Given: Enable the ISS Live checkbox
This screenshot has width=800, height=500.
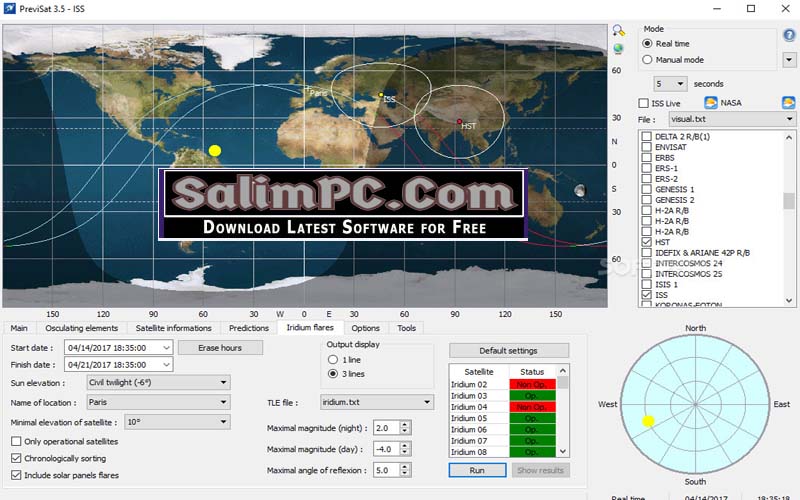Looking at the screenshot, I should coord(643,103).
